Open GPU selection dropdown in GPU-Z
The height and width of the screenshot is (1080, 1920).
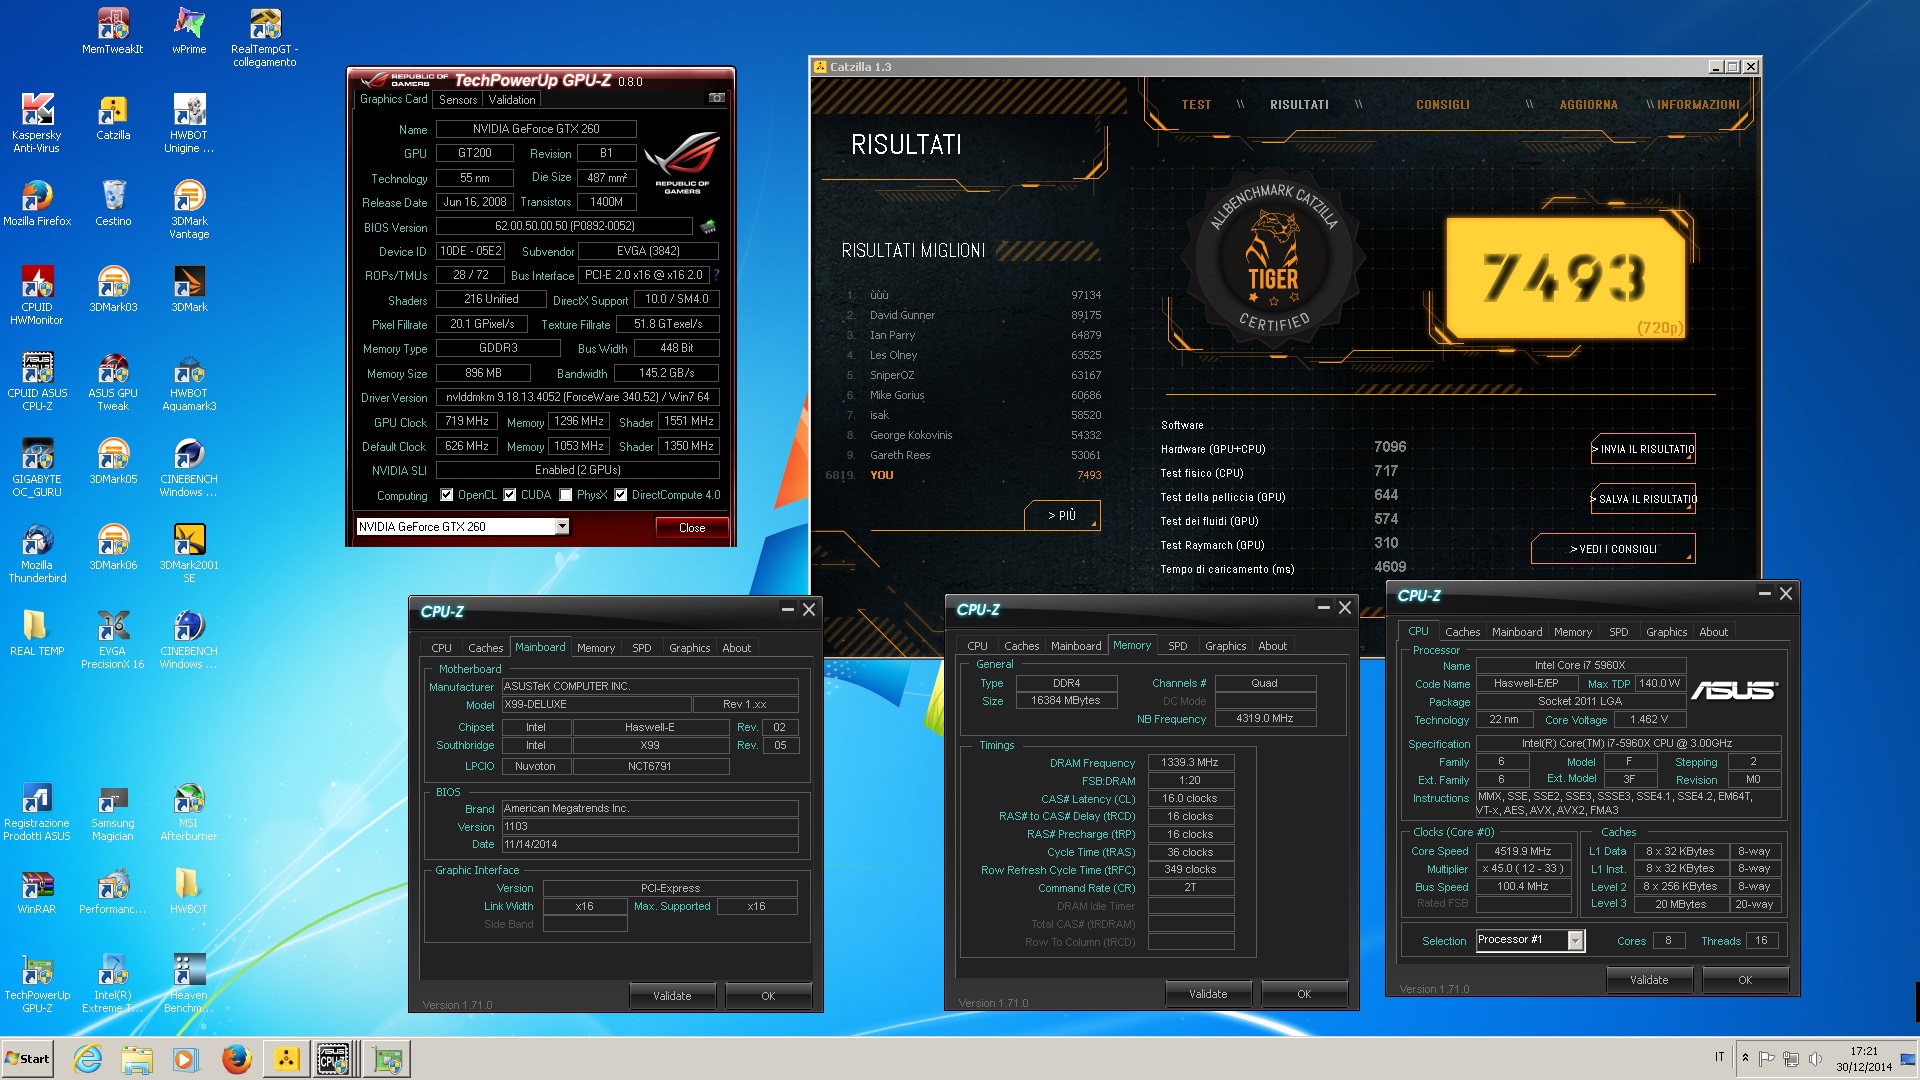(x=562, y=527)
